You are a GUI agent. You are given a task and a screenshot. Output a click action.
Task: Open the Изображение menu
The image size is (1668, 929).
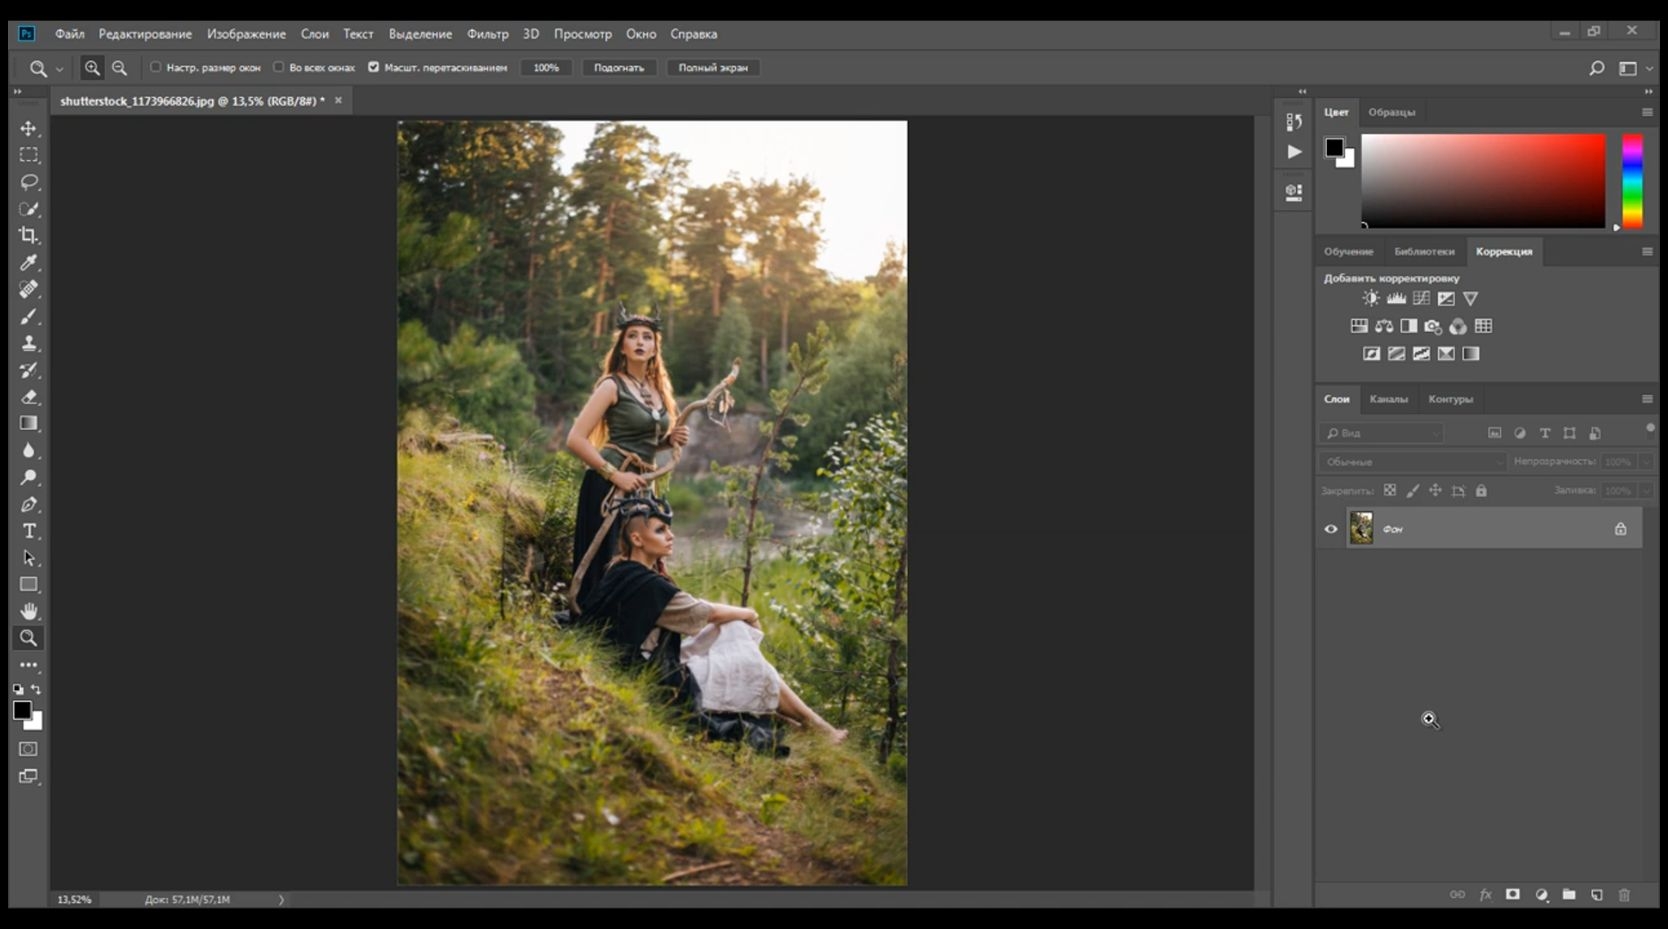point(246,34)
